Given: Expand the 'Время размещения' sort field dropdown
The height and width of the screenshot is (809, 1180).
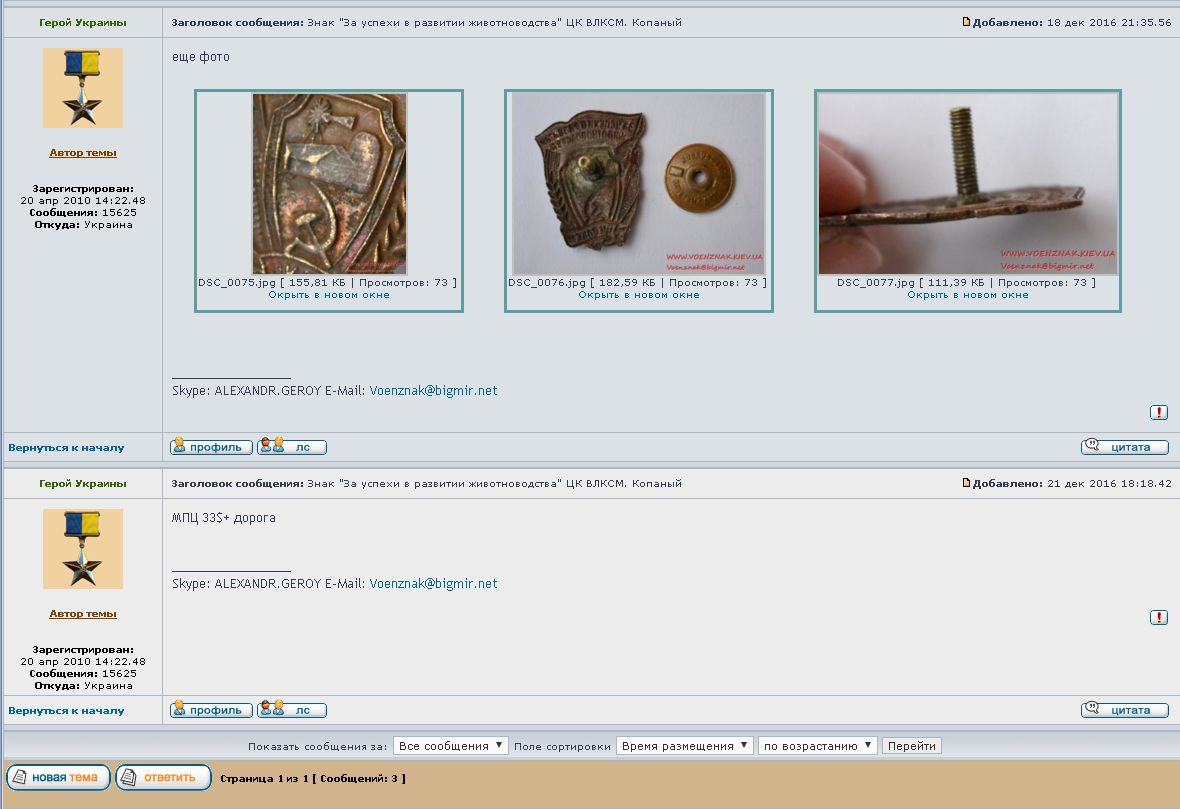Looking at the screenshot, I should [684, 746].
